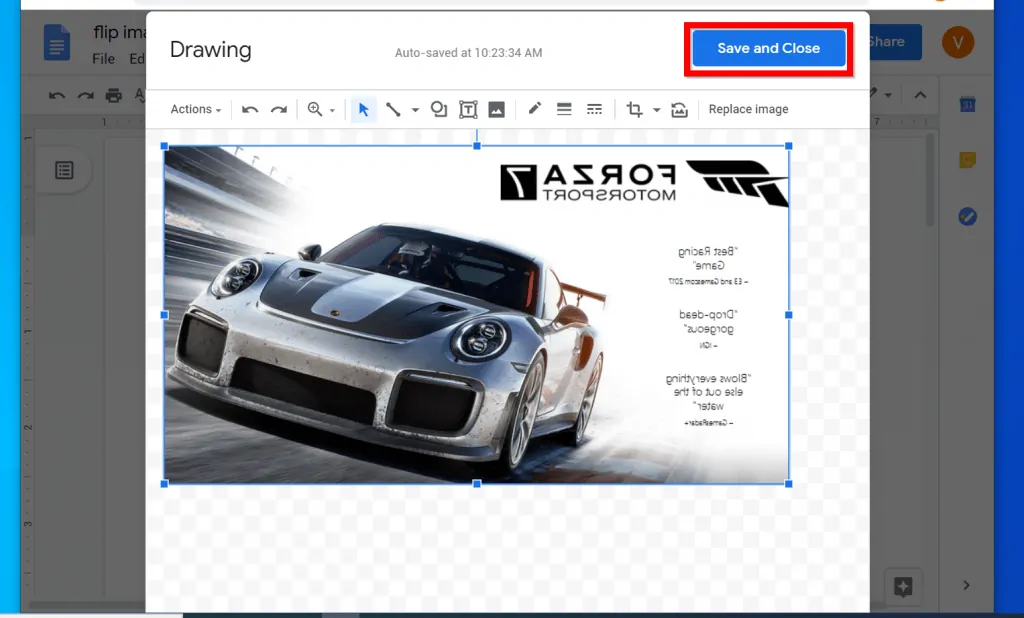
Task: Click the Insert image icon
Action: click(x=496, y=109)
